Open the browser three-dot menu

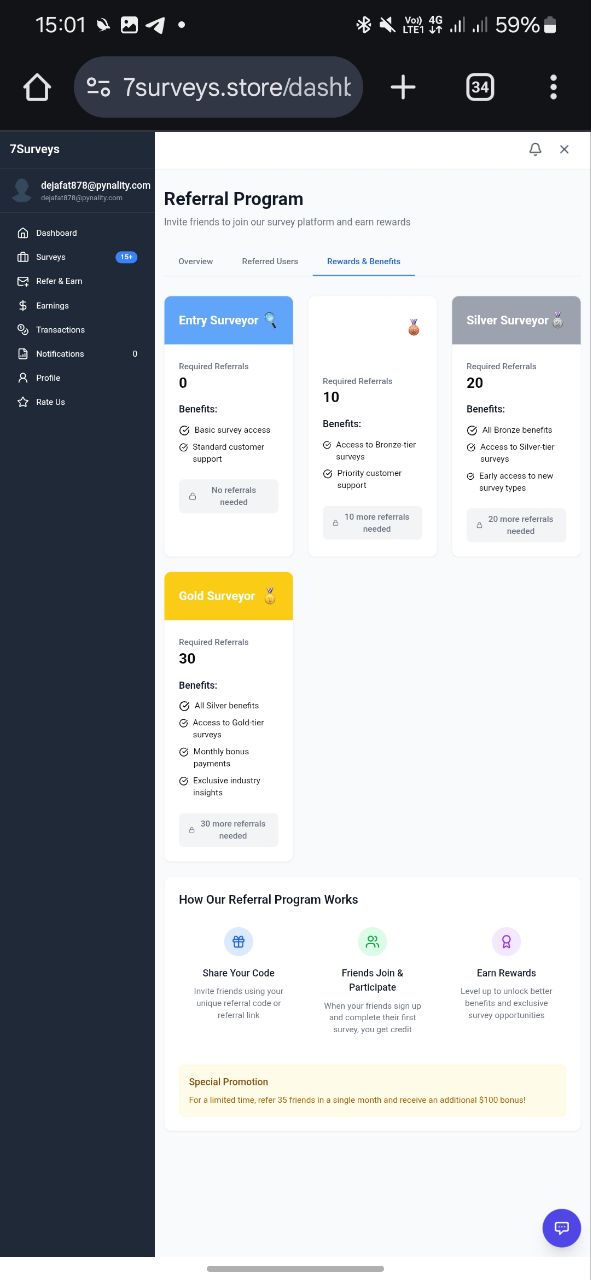click(x=553, y=88)
